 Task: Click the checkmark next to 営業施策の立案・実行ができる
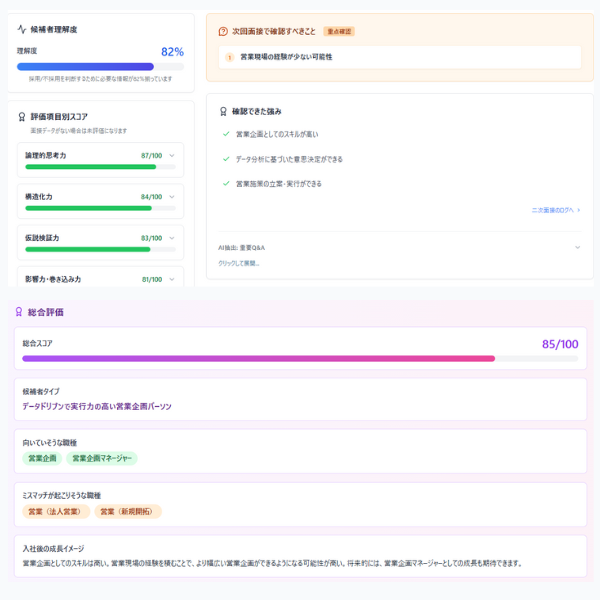pos(226,184)
